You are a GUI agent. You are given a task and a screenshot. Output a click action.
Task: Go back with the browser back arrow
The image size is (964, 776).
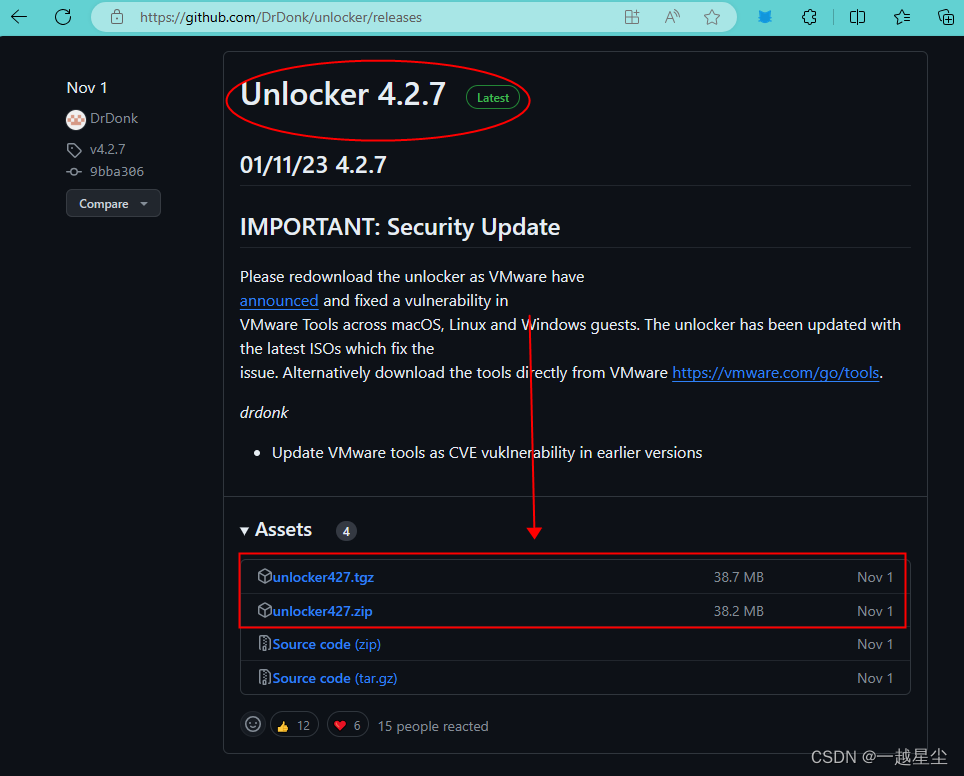19,17
